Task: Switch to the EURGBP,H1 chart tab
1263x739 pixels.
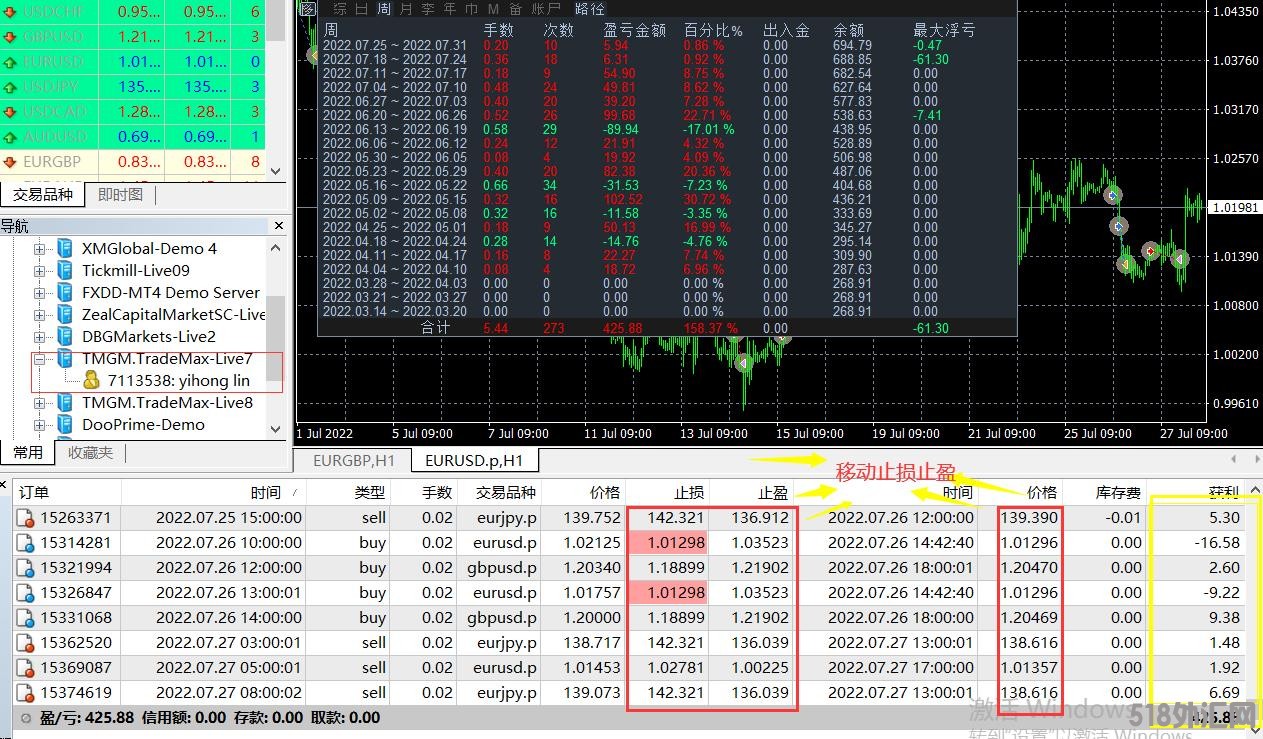Action: [354, 461]
